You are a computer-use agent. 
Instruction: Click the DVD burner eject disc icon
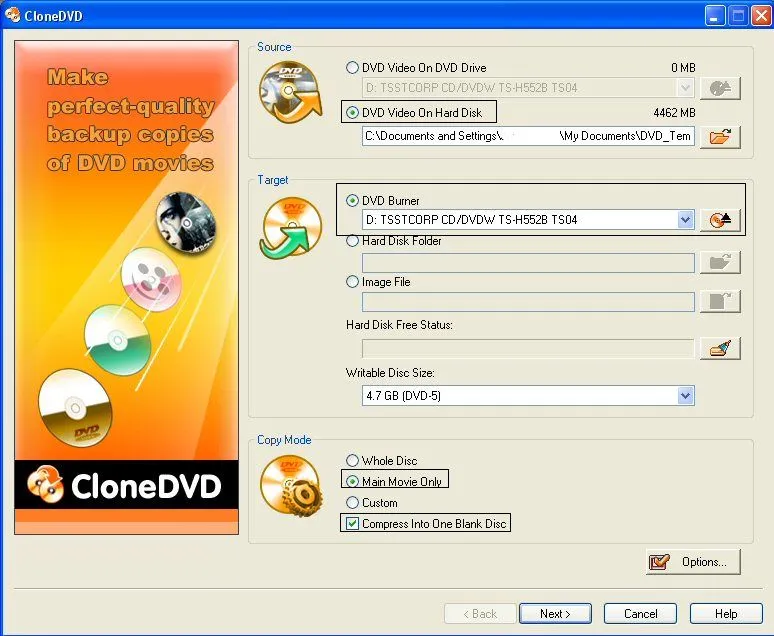coord(719,220)
